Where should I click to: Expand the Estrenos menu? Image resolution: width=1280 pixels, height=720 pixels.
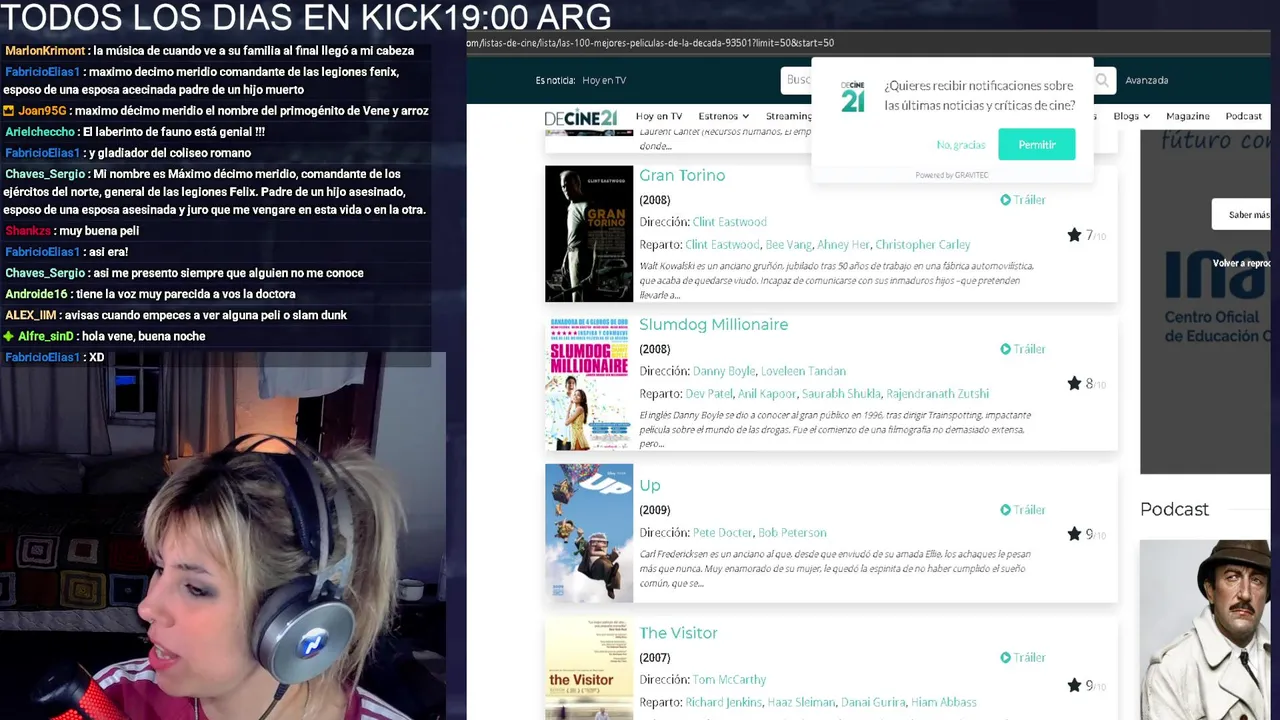724,116
